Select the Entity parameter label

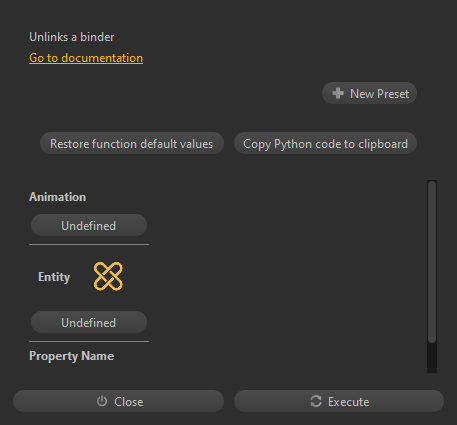[x=54, y=277]
